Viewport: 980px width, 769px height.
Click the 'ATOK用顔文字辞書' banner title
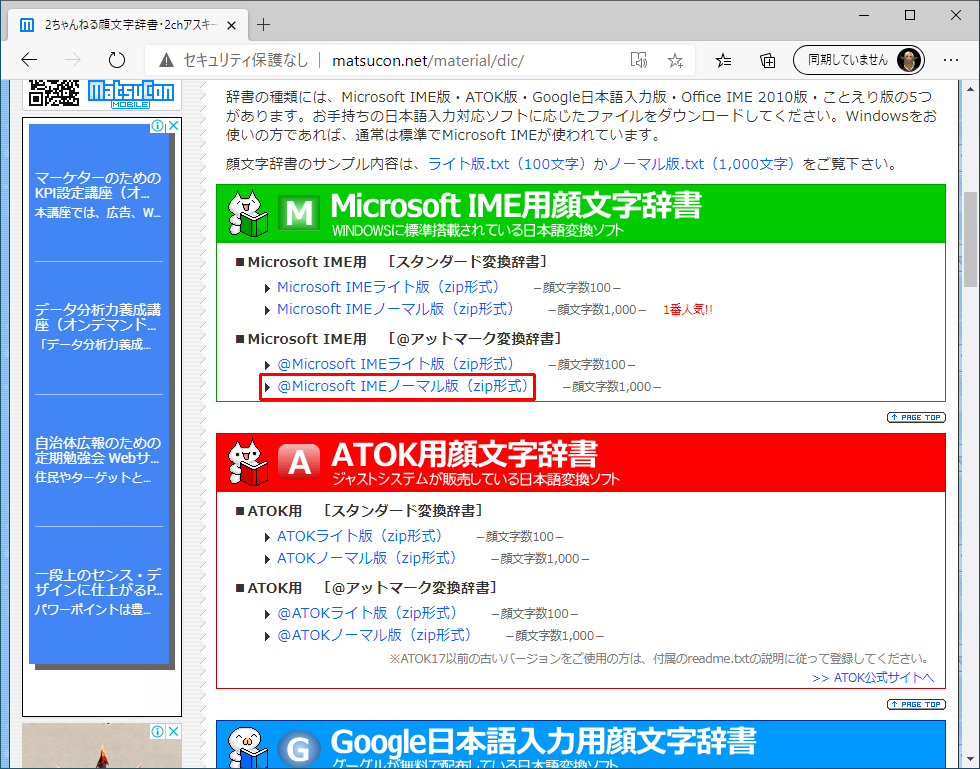coord(464,454)
